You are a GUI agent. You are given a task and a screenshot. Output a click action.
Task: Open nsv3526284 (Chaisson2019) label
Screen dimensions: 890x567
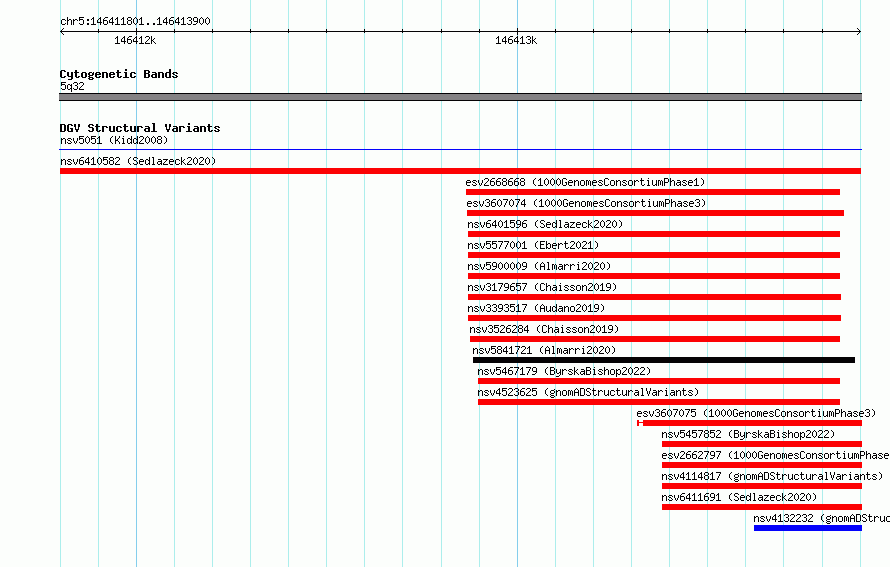pos(544,329)
